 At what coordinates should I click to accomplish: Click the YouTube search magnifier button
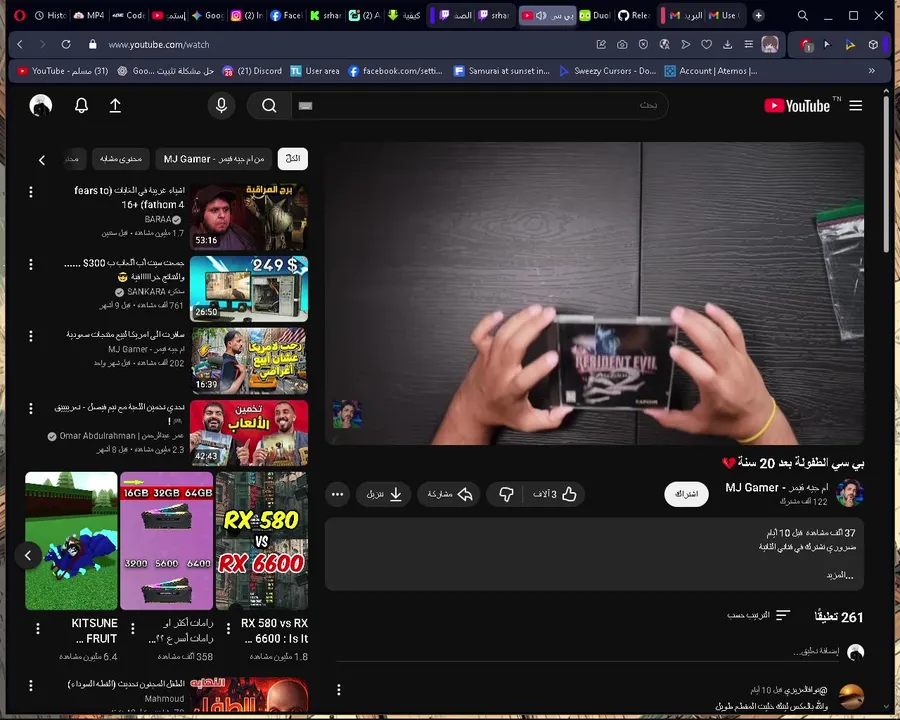(x=269, y=106)
